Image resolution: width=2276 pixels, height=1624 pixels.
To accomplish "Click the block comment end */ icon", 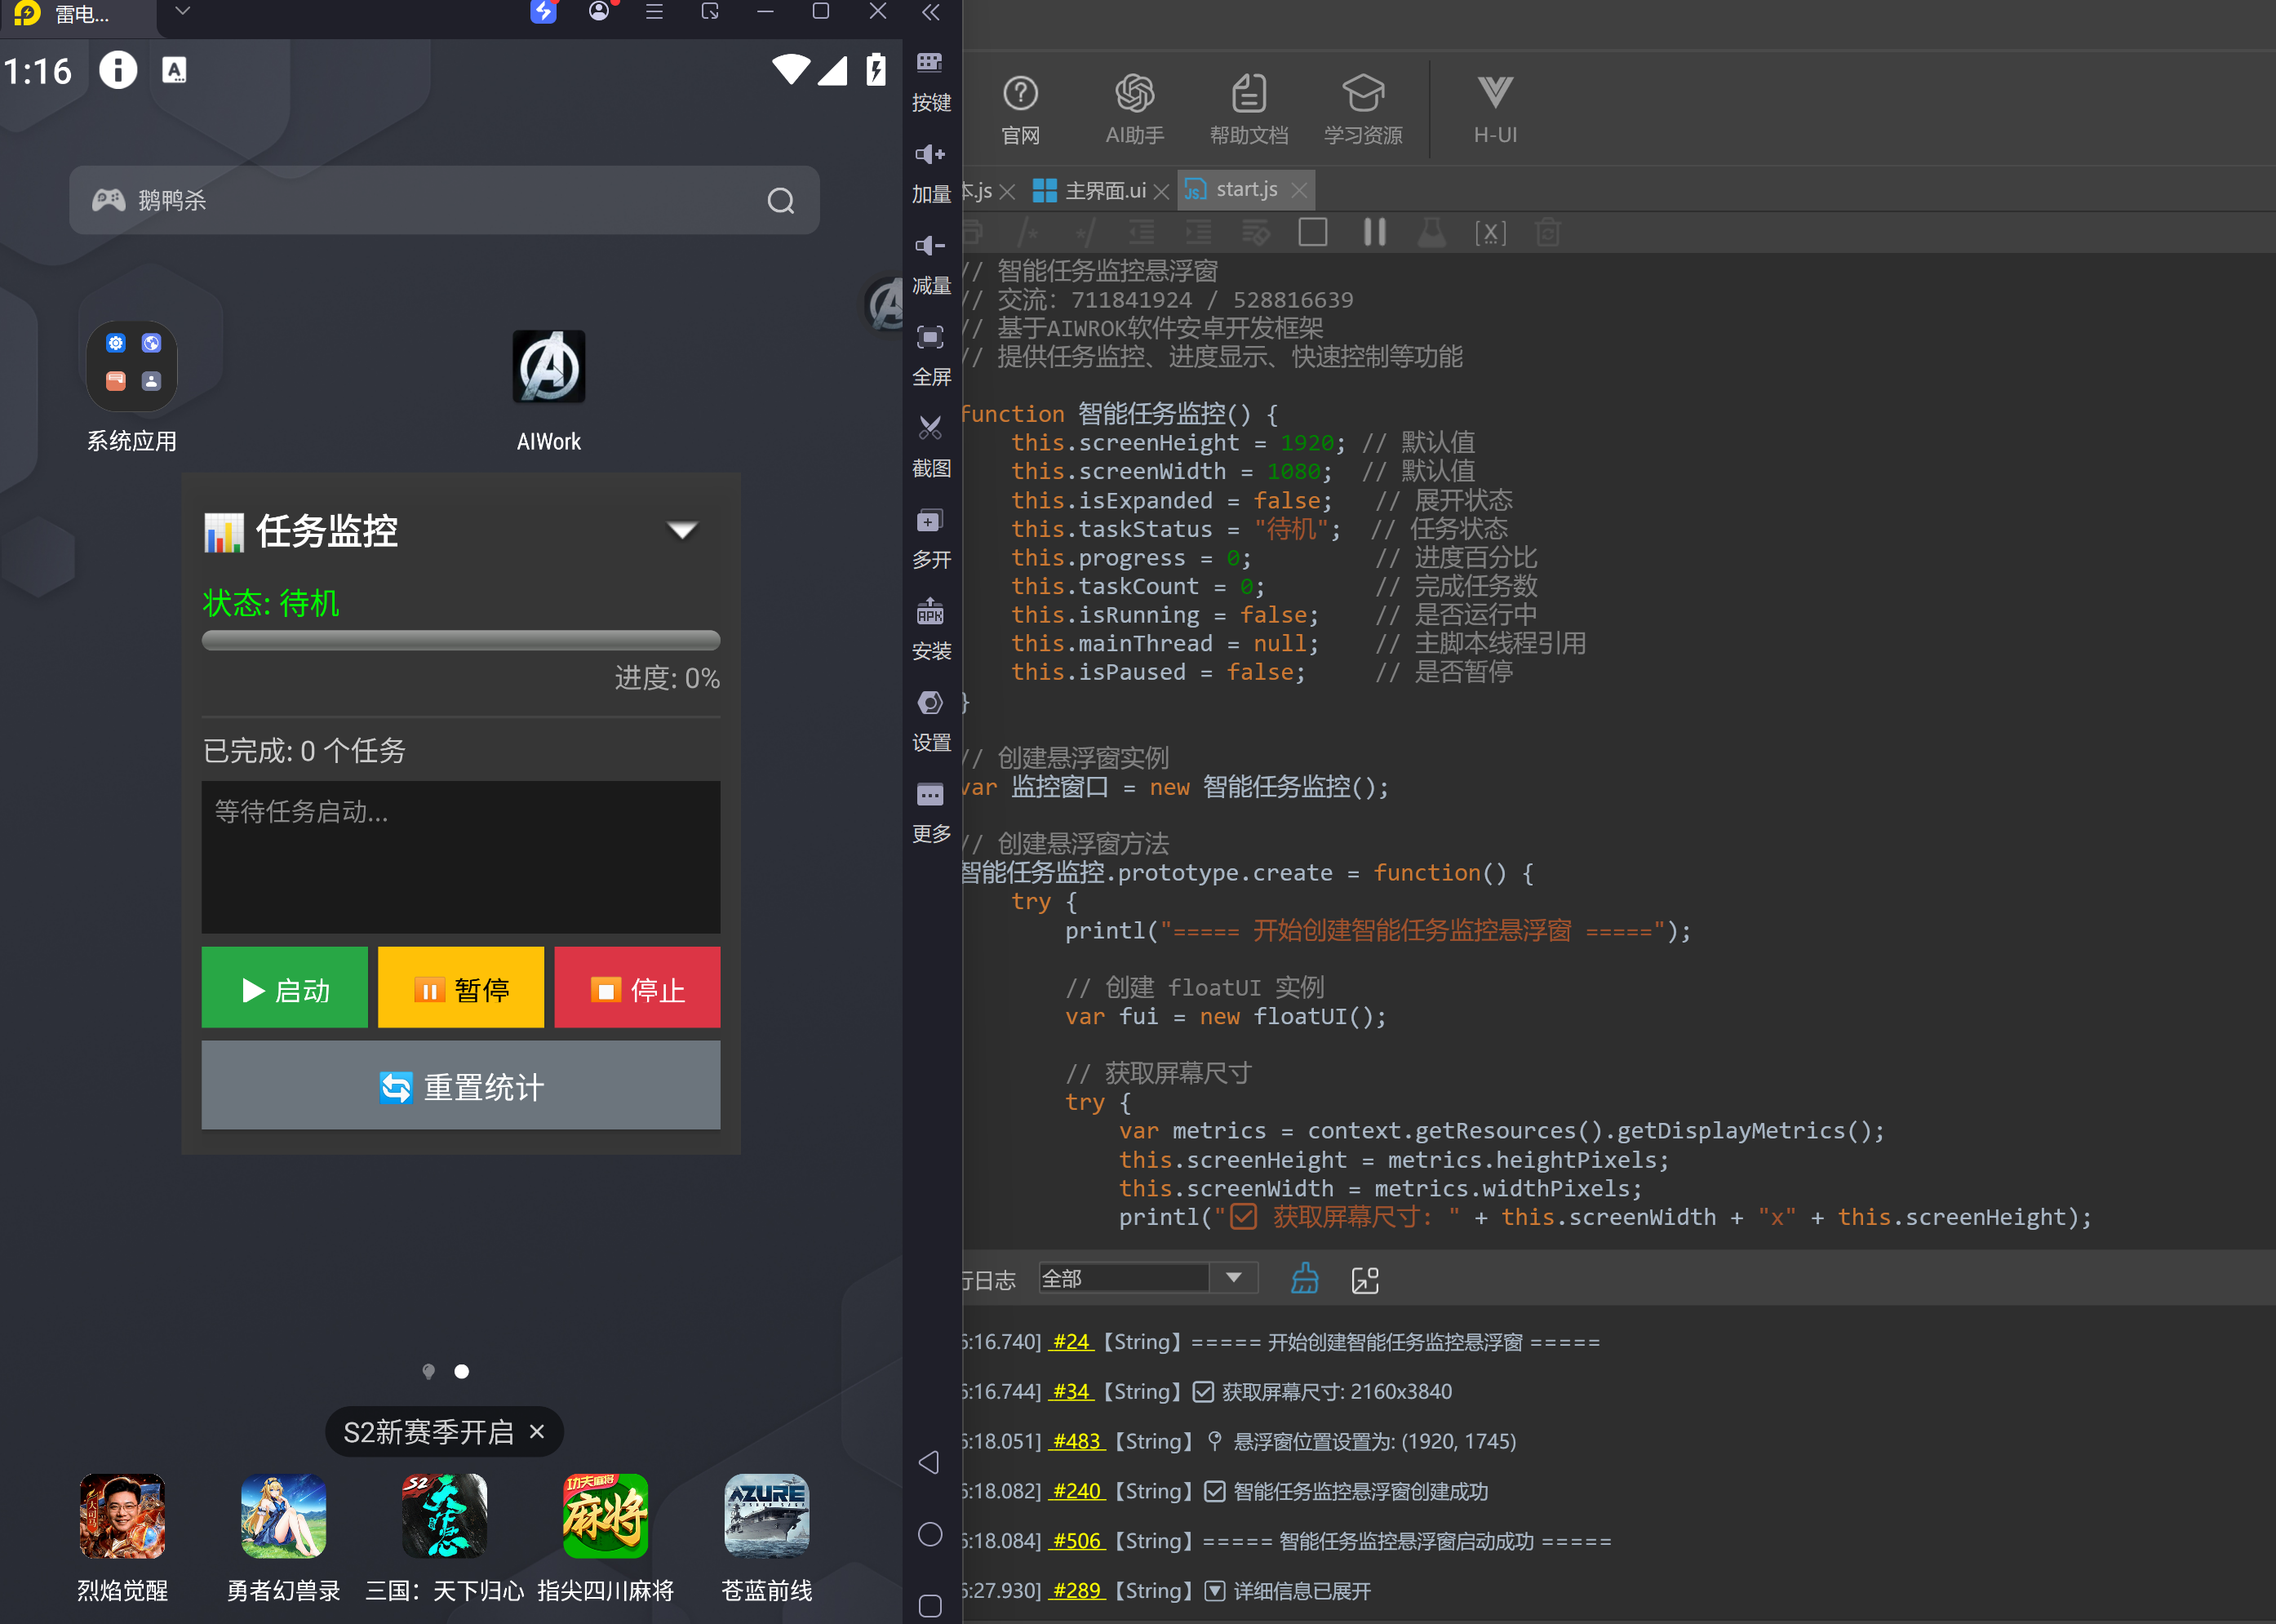I will click(1085, 232).
